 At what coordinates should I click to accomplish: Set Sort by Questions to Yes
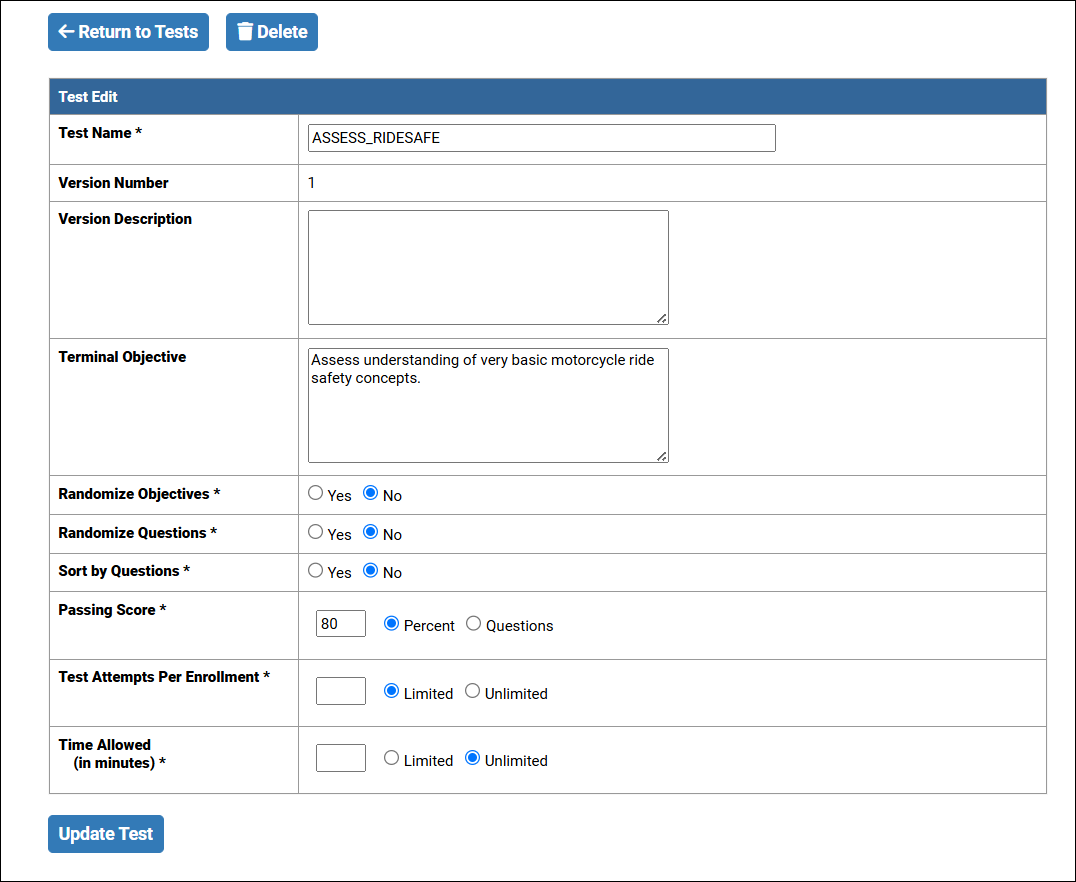coord(316,570)
